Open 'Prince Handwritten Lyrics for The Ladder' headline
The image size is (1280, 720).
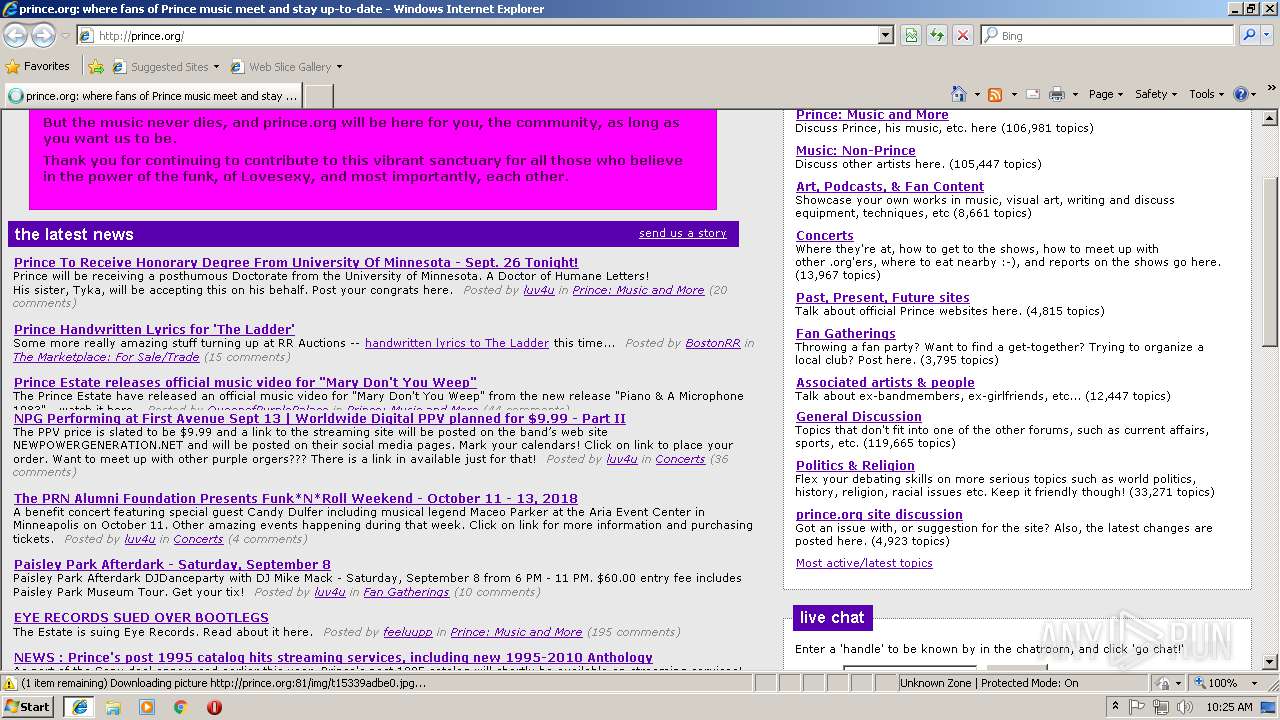click(154, 329)
